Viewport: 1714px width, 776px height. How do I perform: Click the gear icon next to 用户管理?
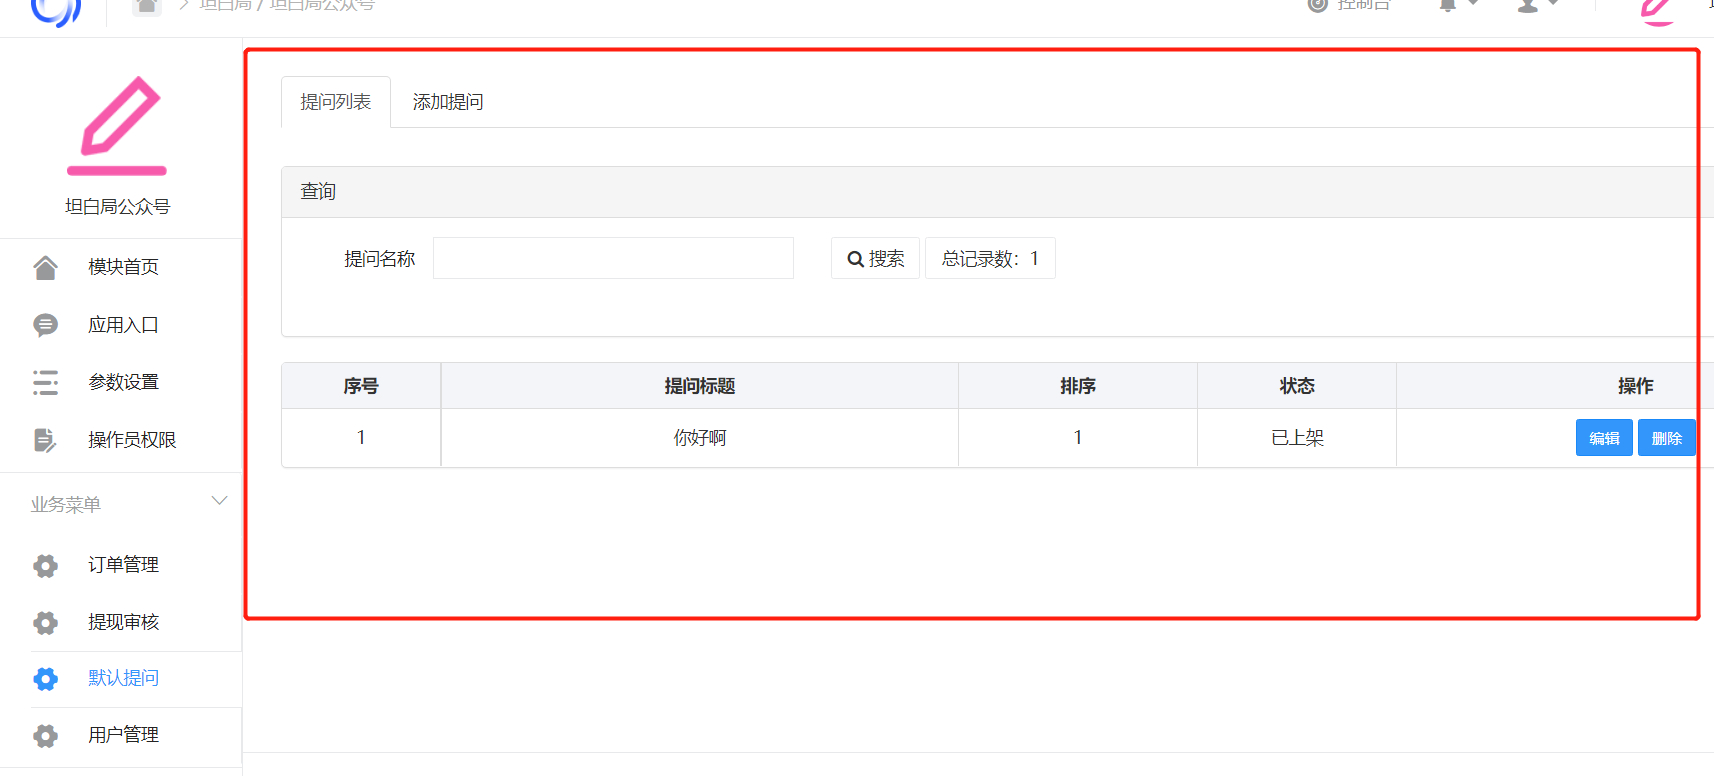(45, 736)
